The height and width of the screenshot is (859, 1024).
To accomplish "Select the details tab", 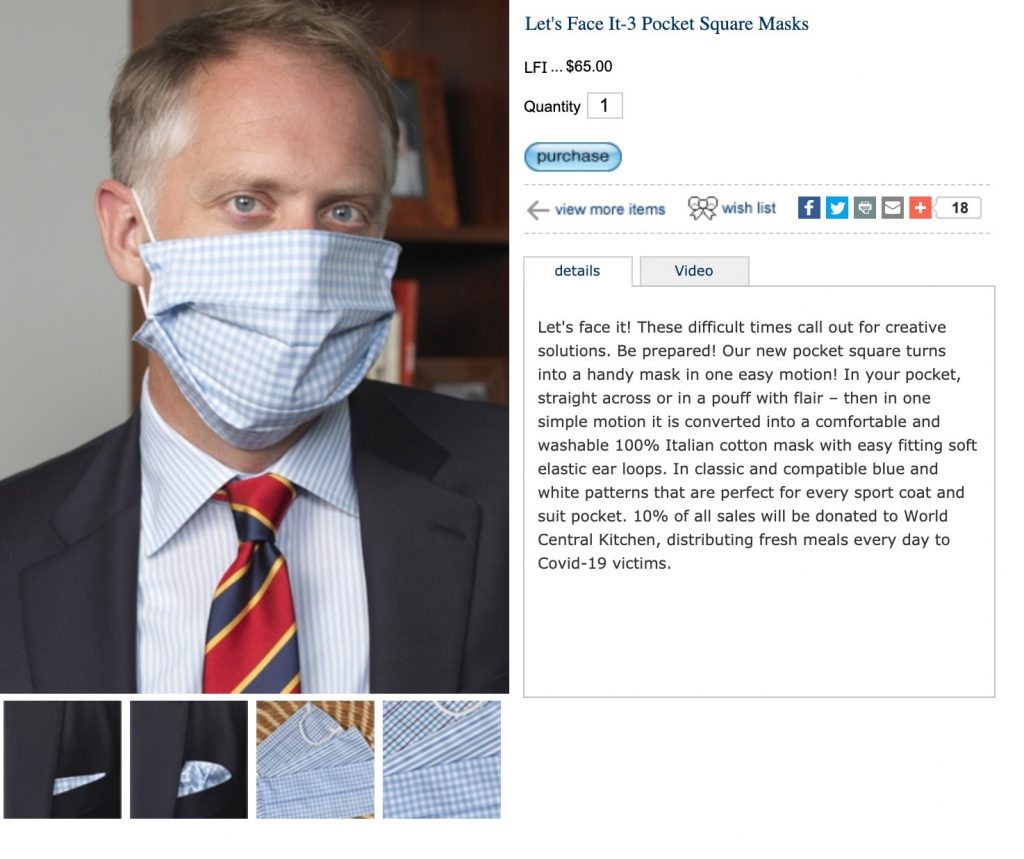I will (577, 270).
